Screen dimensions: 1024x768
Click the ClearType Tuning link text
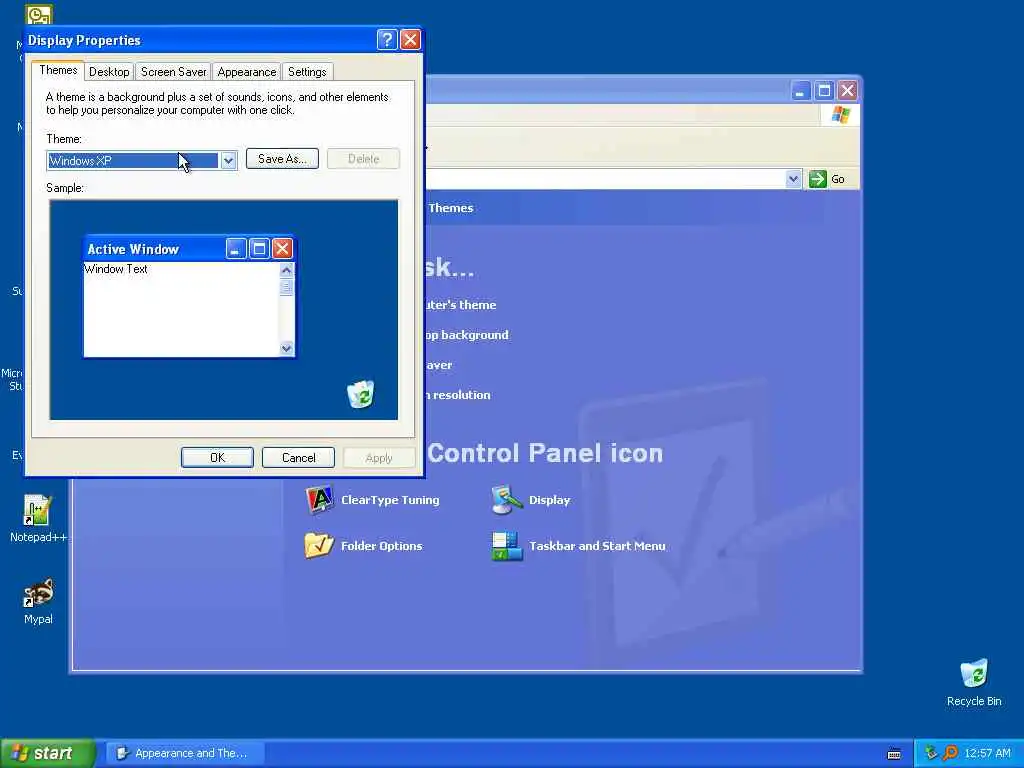tap(390, 500)
